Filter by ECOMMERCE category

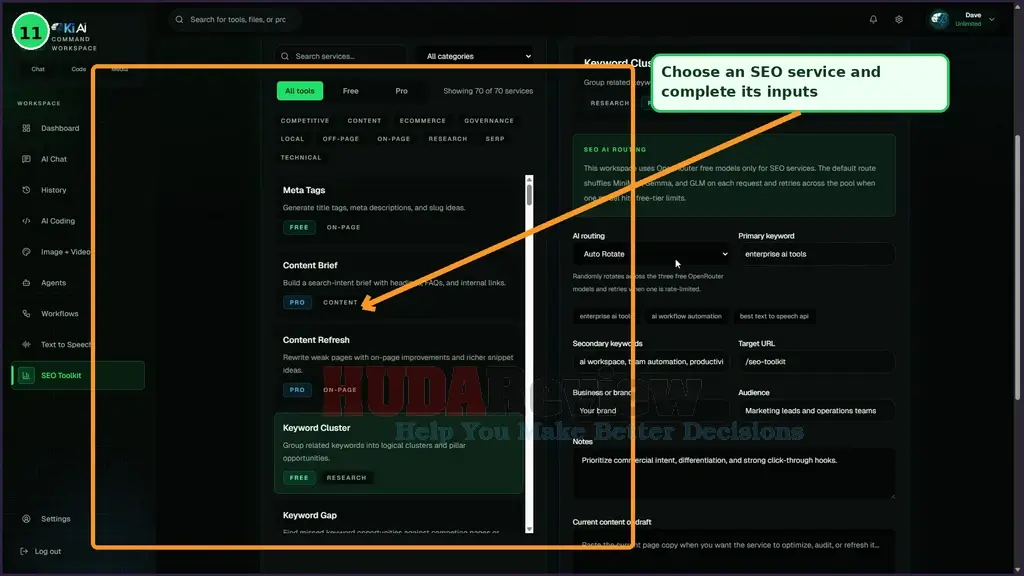point(423,121)
